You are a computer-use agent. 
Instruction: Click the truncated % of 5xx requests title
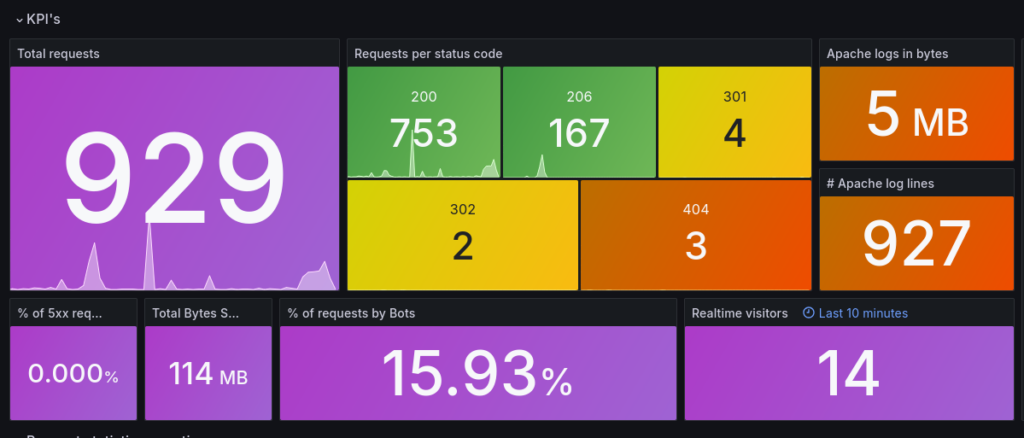[60, 313]
